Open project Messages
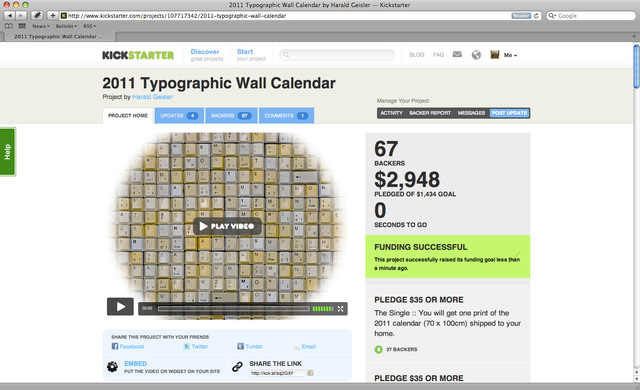Screen dimensions: 640x390 [471, 113]
